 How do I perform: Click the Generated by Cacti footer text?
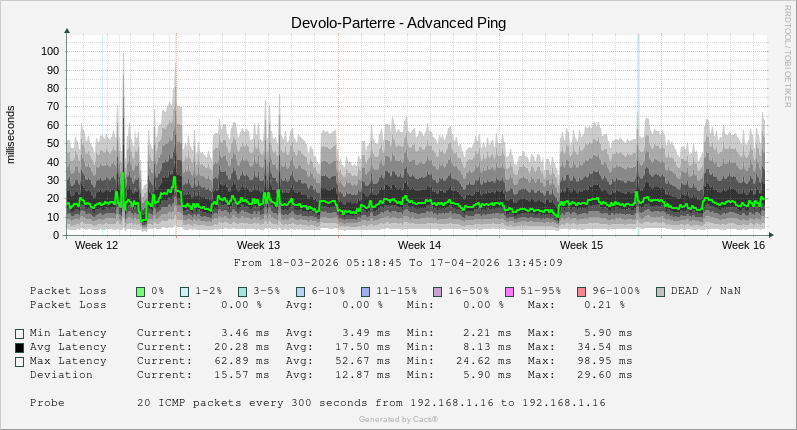398,419
